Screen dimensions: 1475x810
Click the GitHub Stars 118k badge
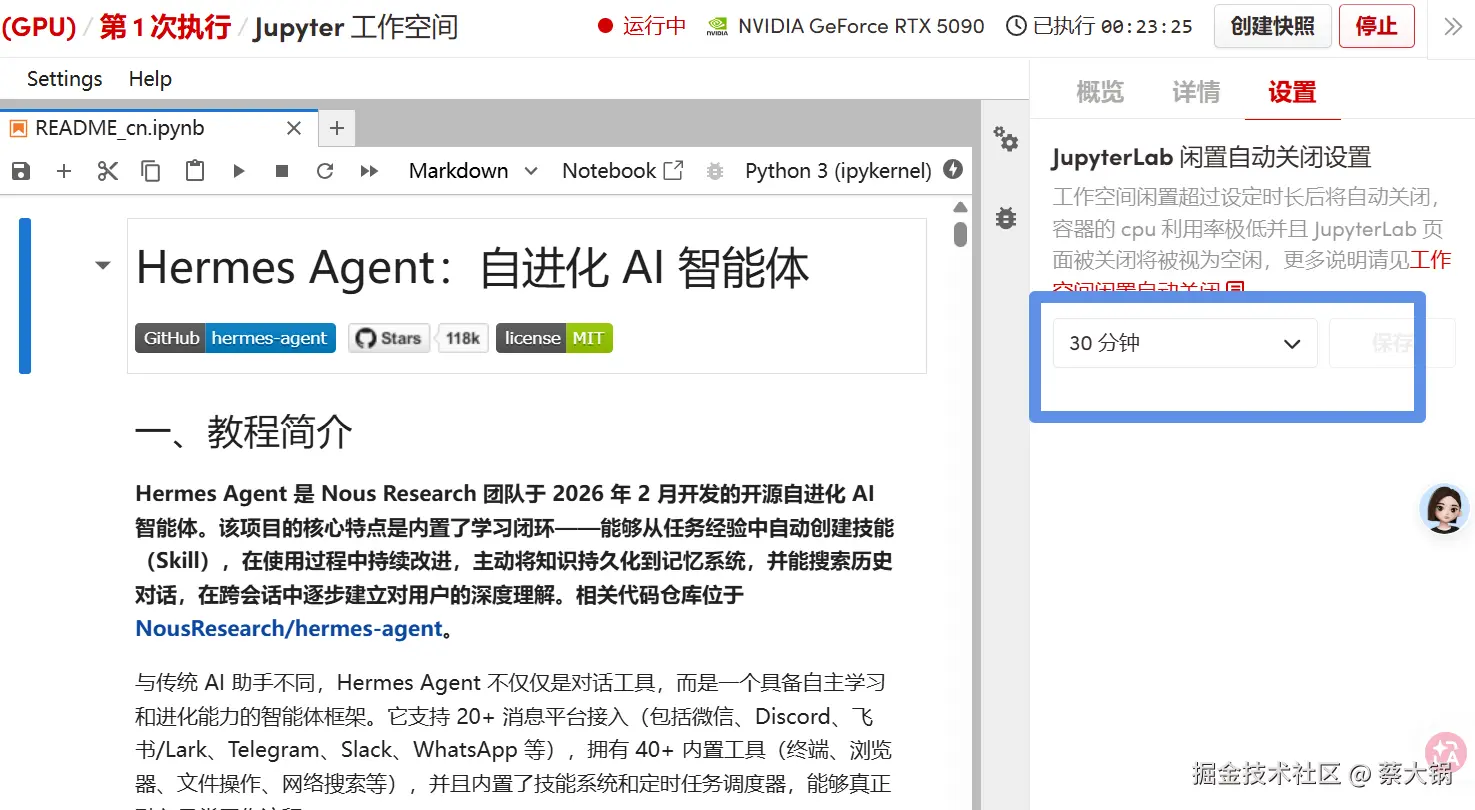point(418,338)
